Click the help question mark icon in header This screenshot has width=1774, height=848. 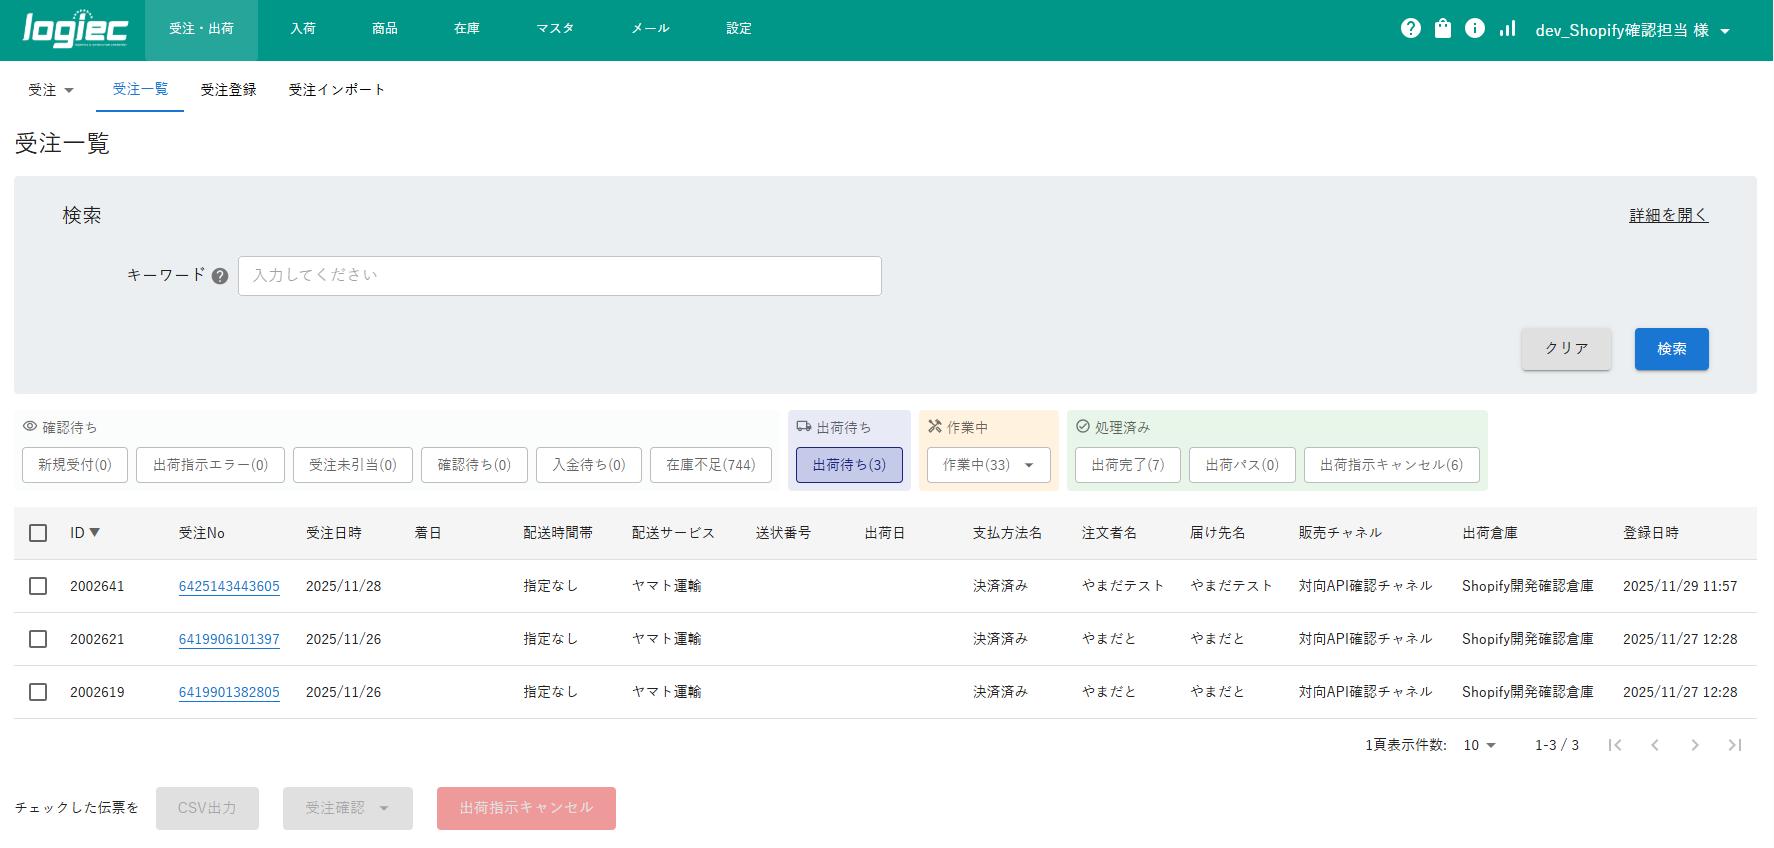[1410, 29]
